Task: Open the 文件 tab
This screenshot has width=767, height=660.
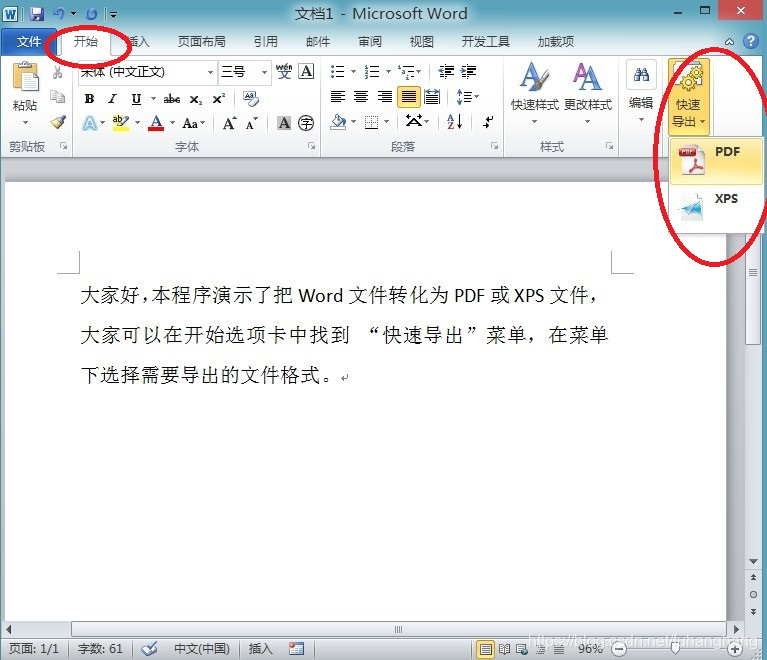Action: click(29, 42)
